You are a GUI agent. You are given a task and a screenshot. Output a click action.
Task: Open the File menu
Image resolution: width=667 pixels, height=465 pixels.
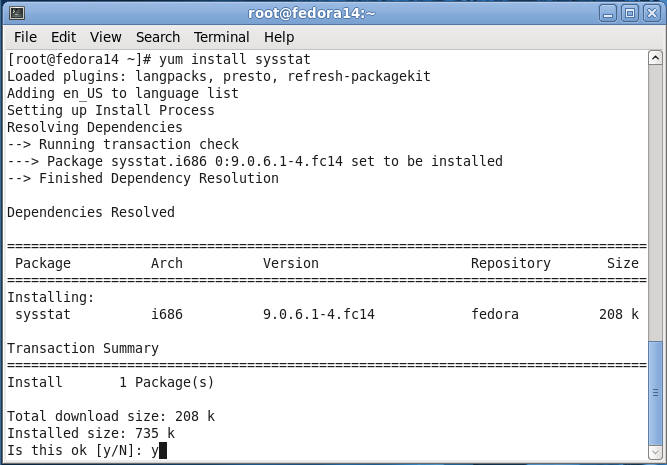[25, 37]
